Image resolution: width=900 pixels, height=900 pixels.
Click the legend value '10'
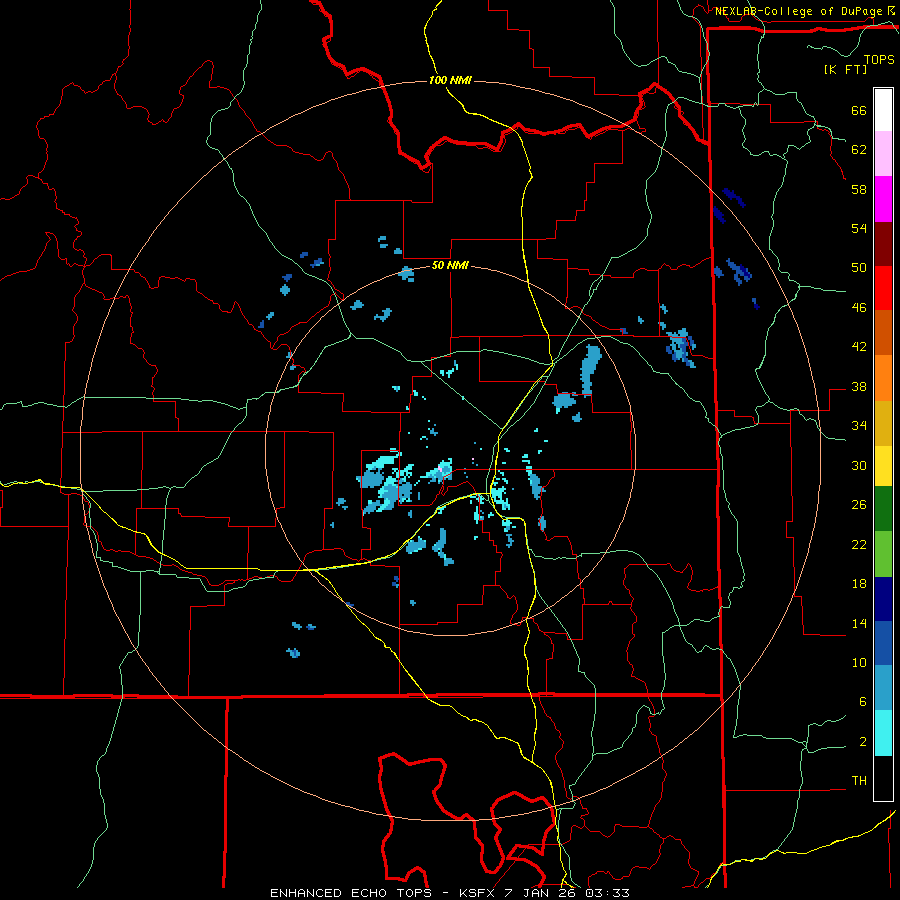(859, 663)
